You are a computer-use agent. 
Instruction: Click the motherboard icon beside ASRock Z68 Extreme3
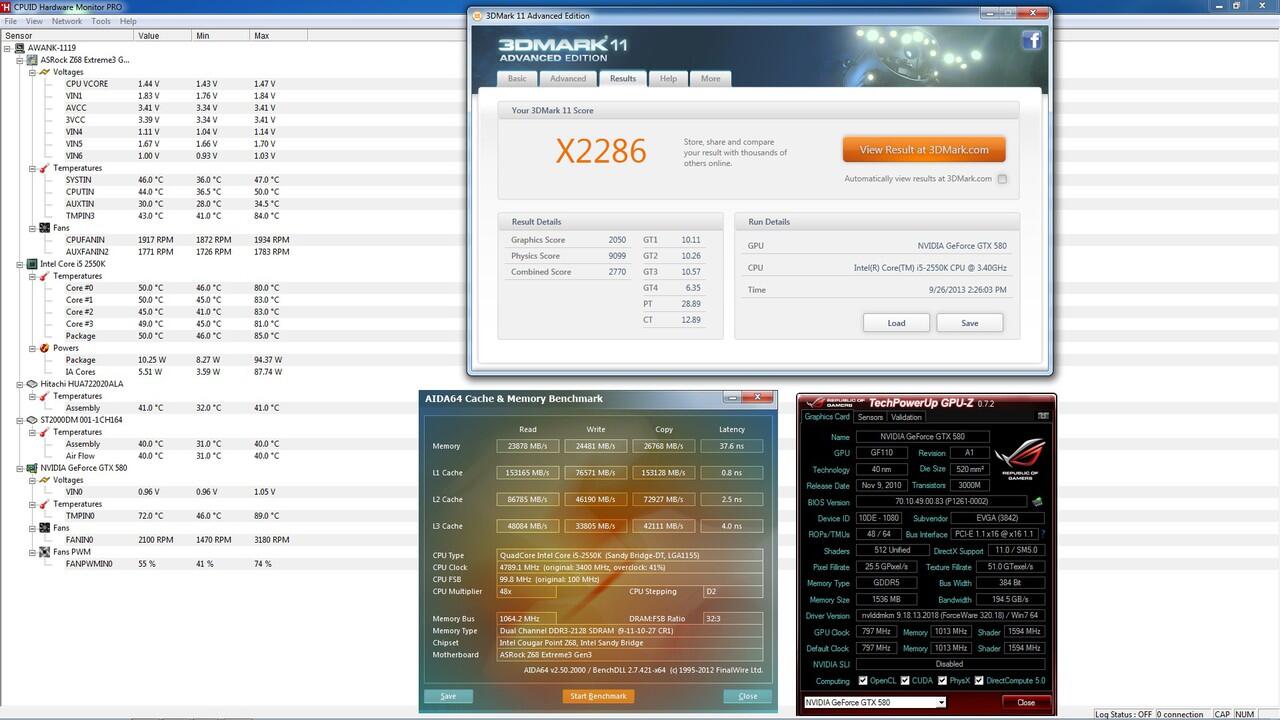click(x=32, y=60)
